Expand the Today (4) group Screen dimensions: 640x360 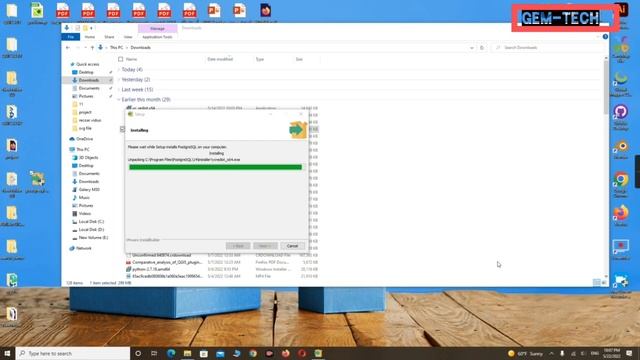tap(119, 70)
